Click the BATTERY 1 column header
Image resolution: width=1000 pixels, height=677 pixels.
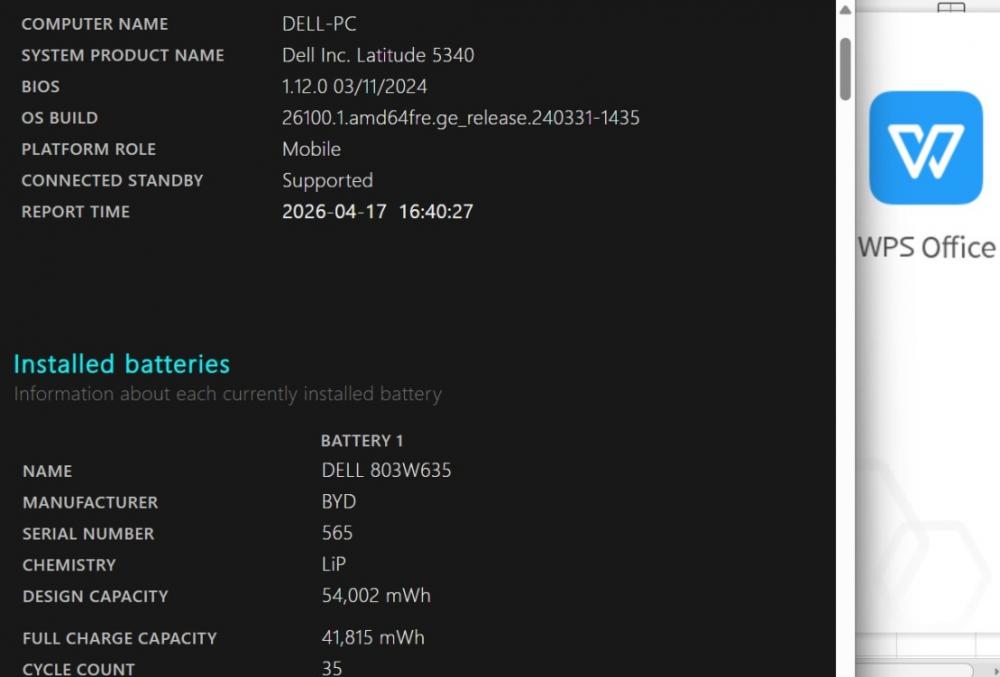[362, 441]
